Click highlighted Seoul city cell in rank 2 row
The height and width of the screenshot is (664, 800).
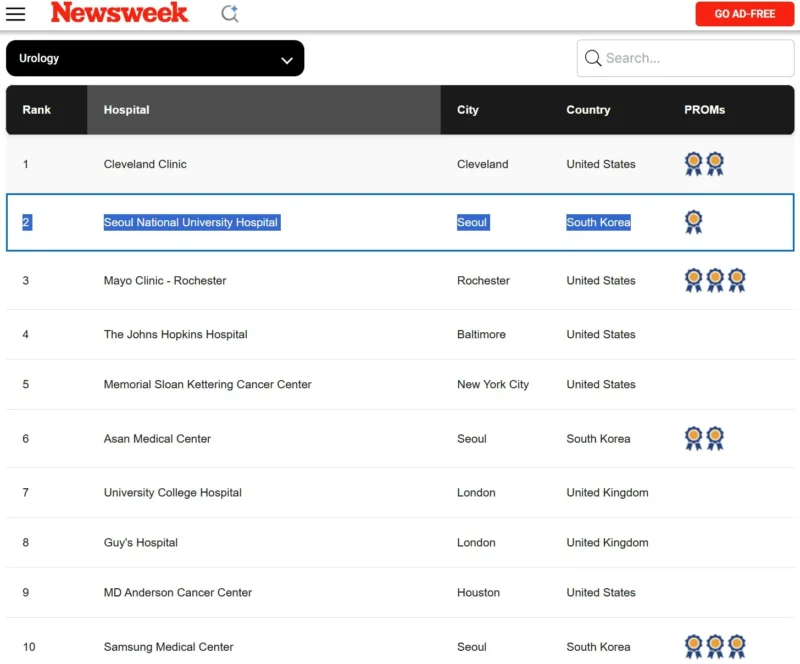(473, 223)
